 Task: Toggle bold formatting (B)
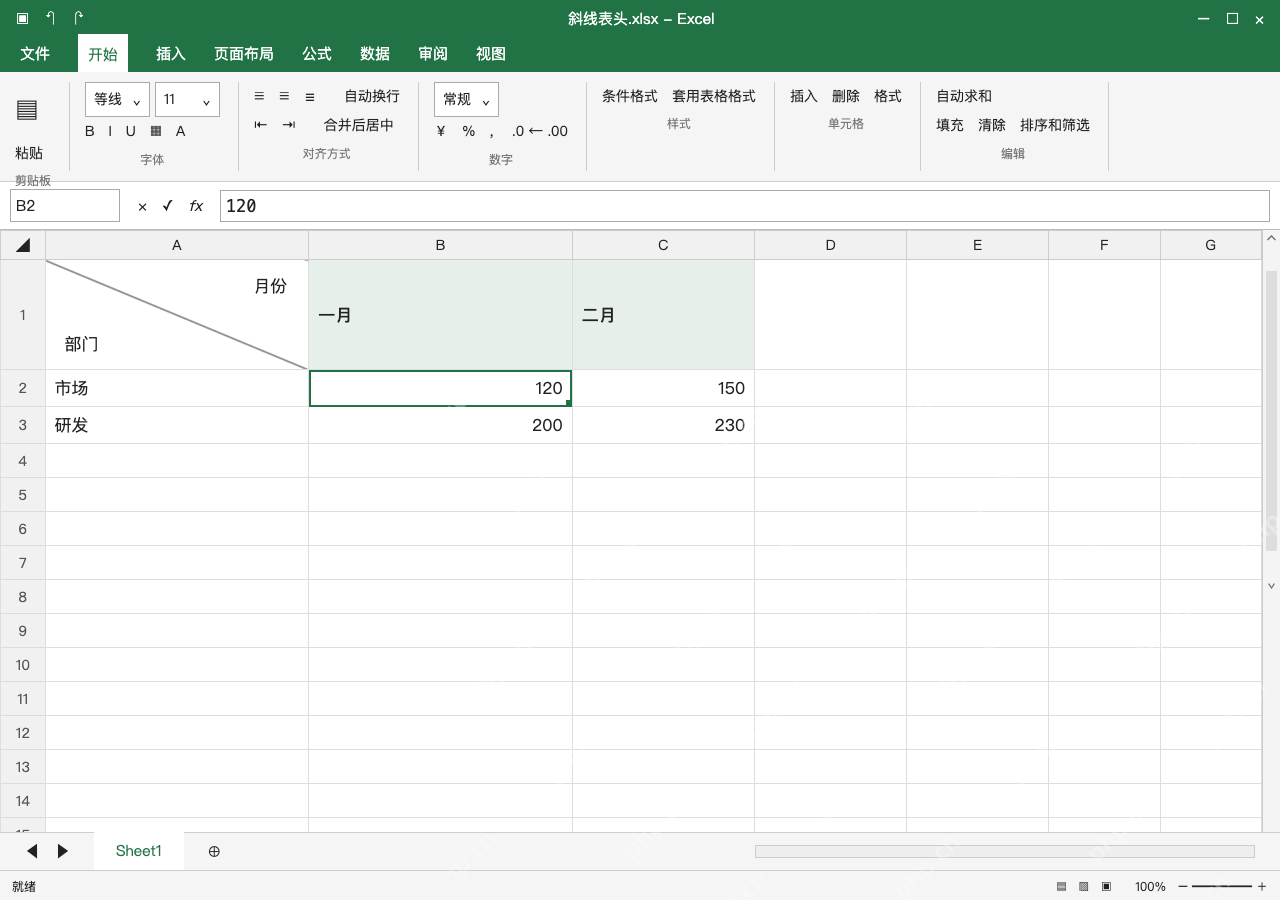tap(90, 131)
